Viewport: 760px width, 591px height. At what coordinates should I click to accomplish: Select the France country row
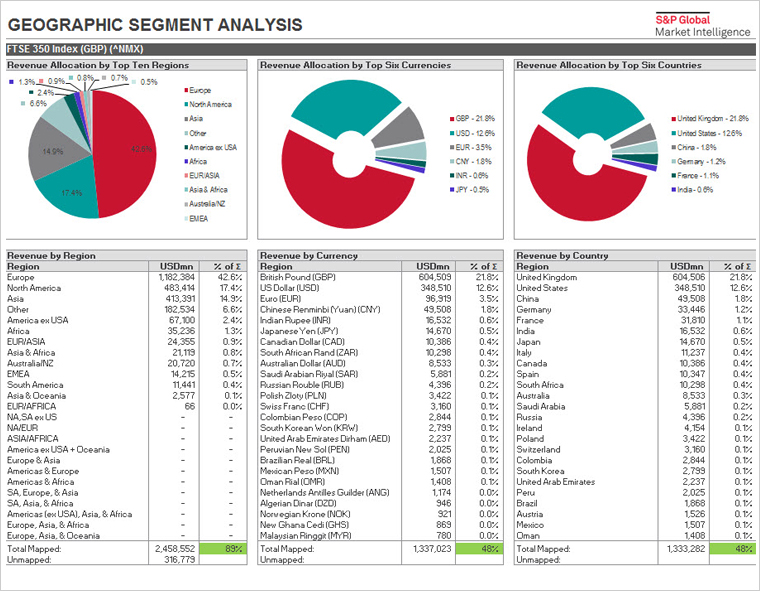pos(635,320)
